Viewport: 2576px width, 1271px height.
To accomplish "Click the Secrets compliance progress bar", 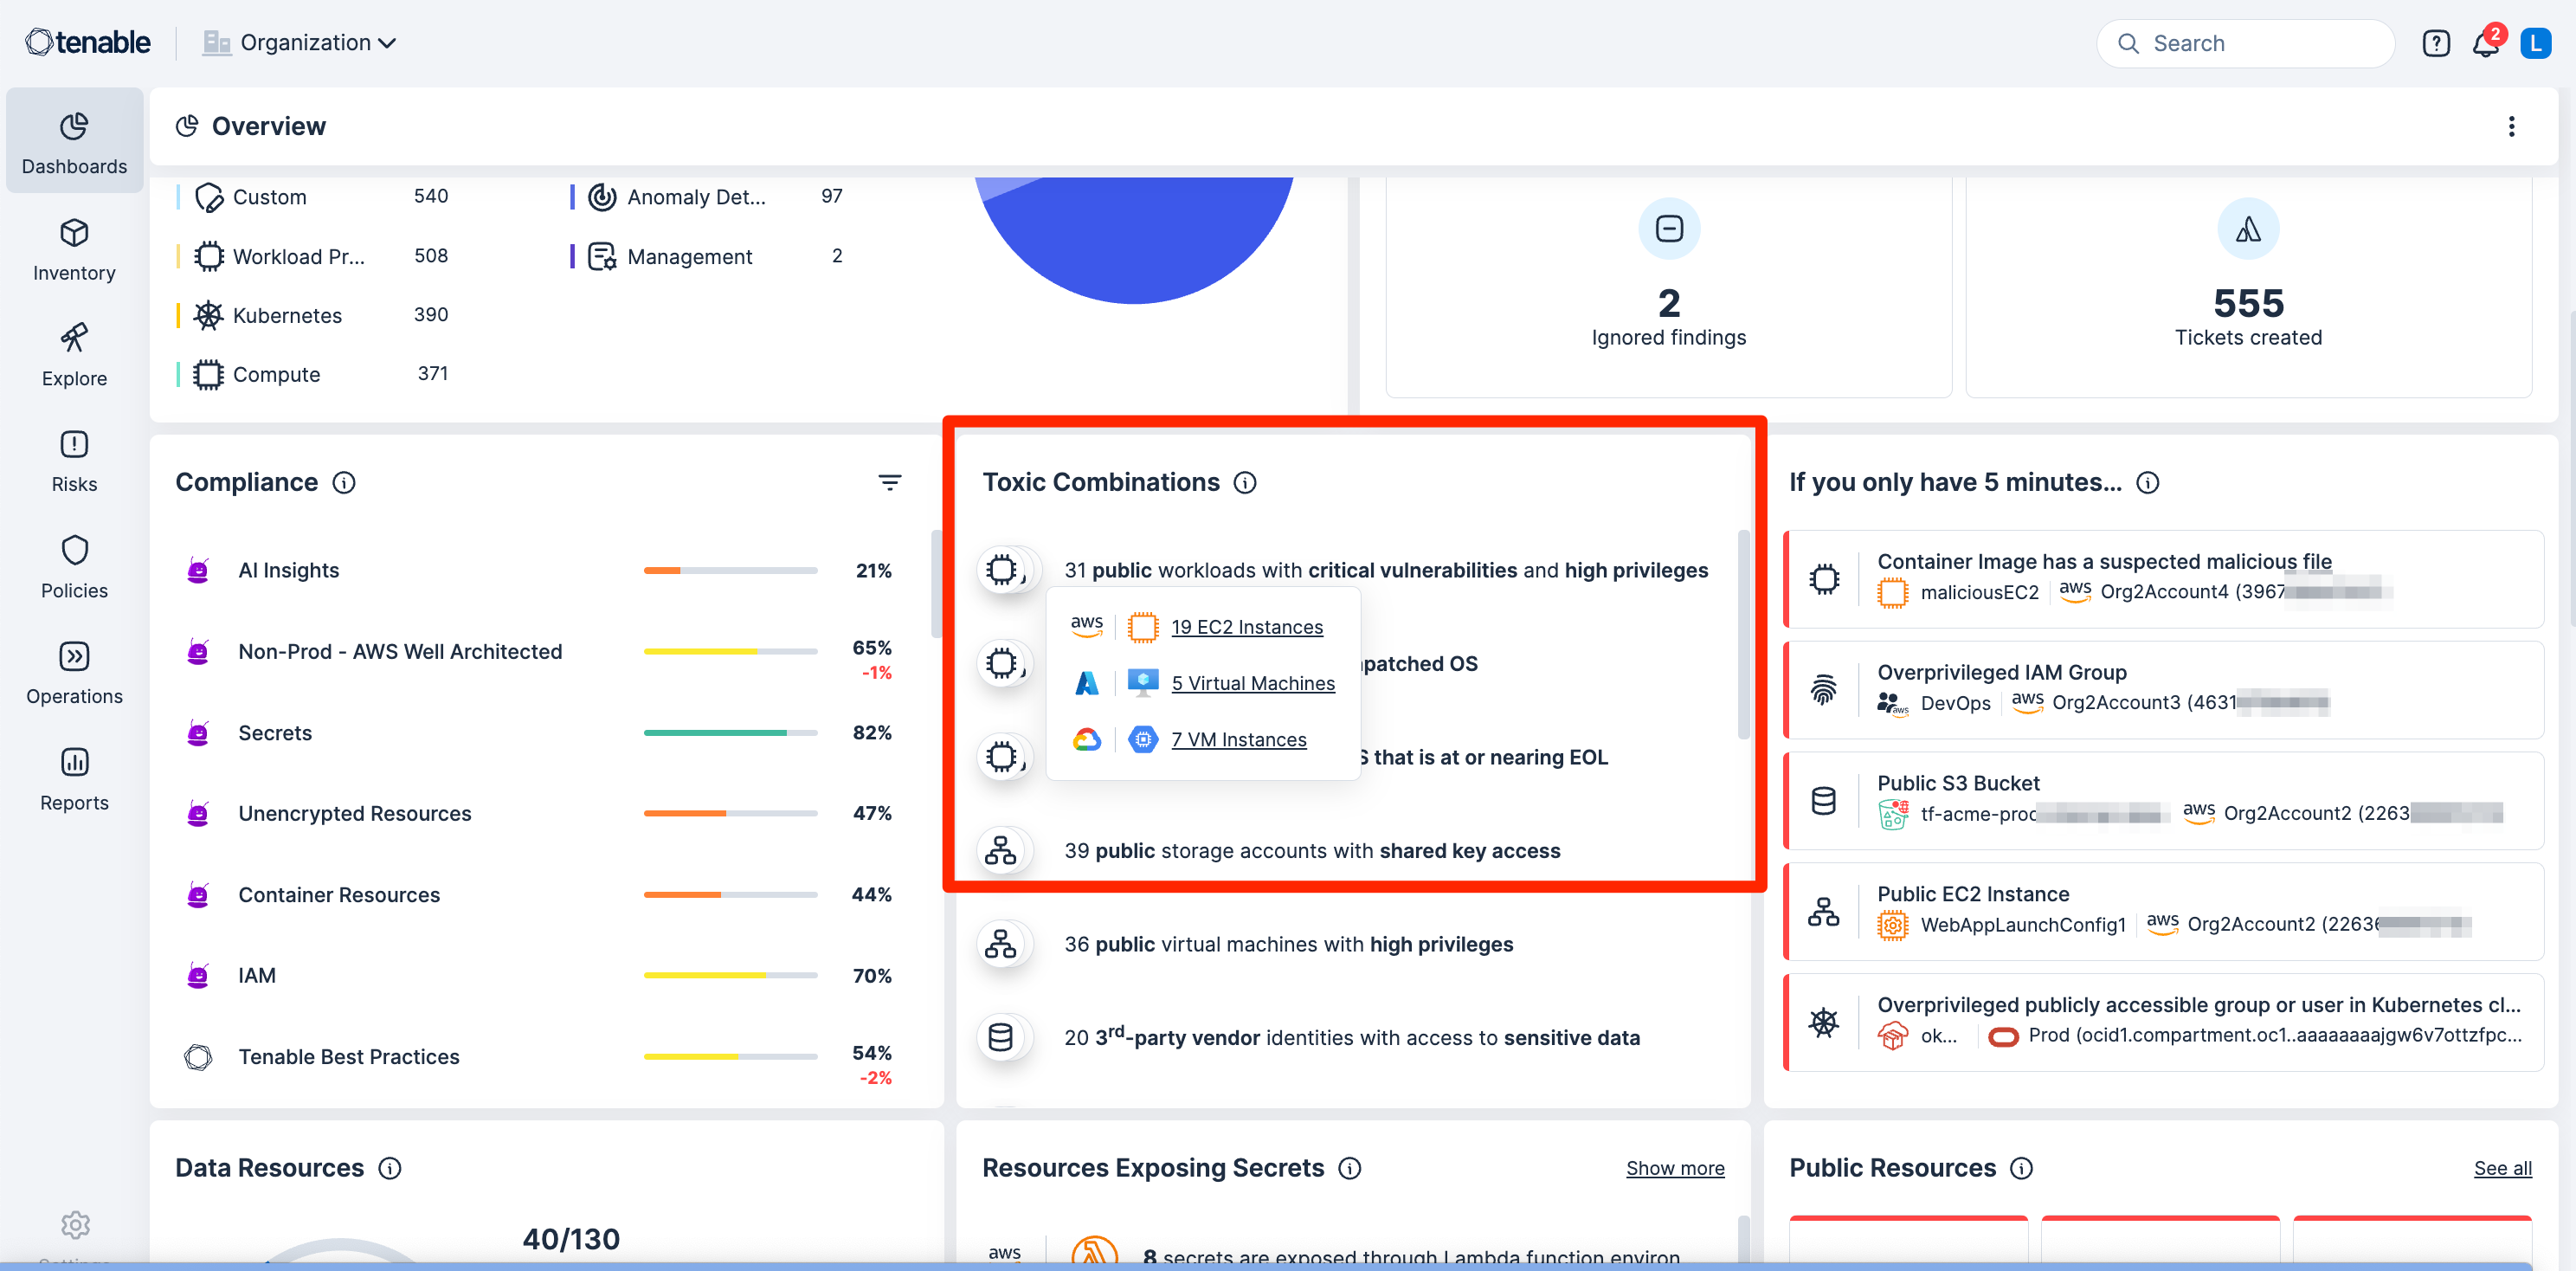I will tap(730, 733).
